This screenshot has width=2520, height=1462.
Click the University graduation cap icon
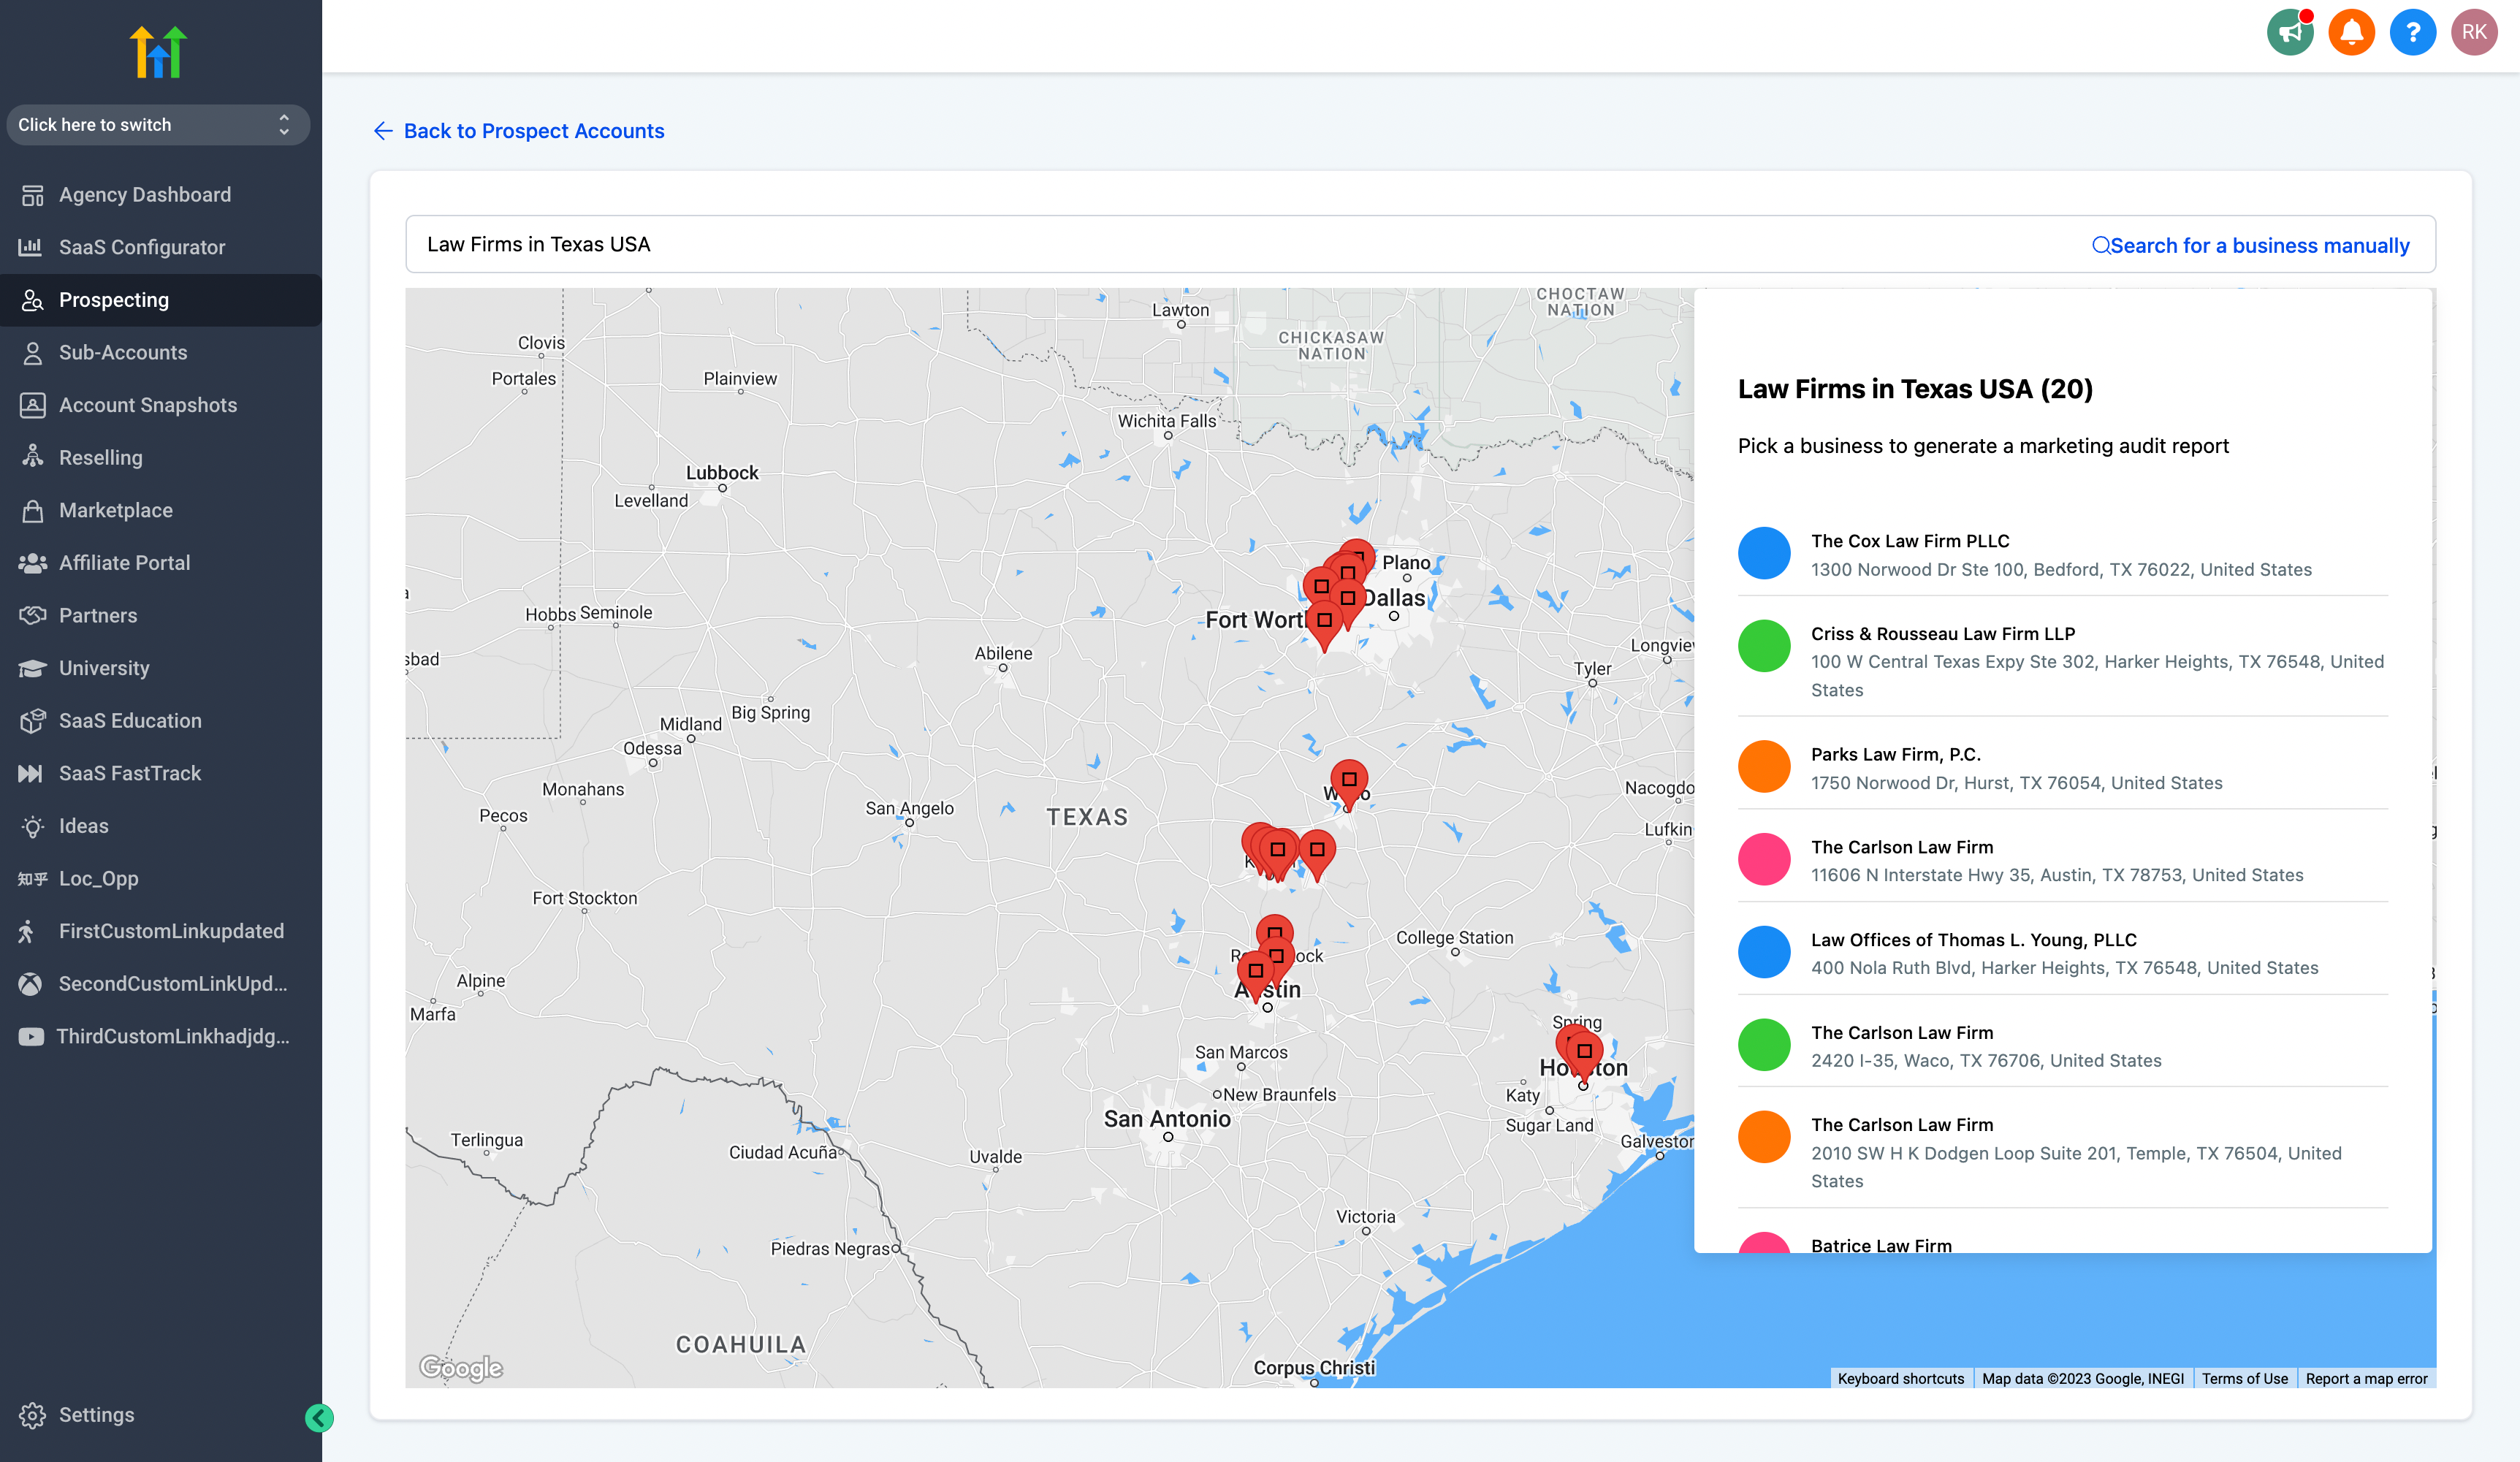[x=32, y=668]
